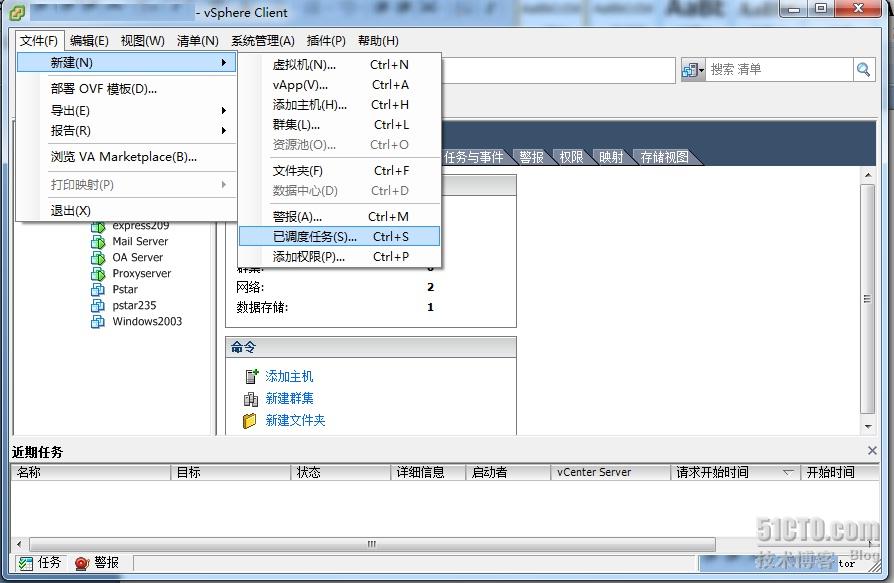The image size is (894, 583).
Task: Sort by the 目标 column header
Action: coord(231,472)
